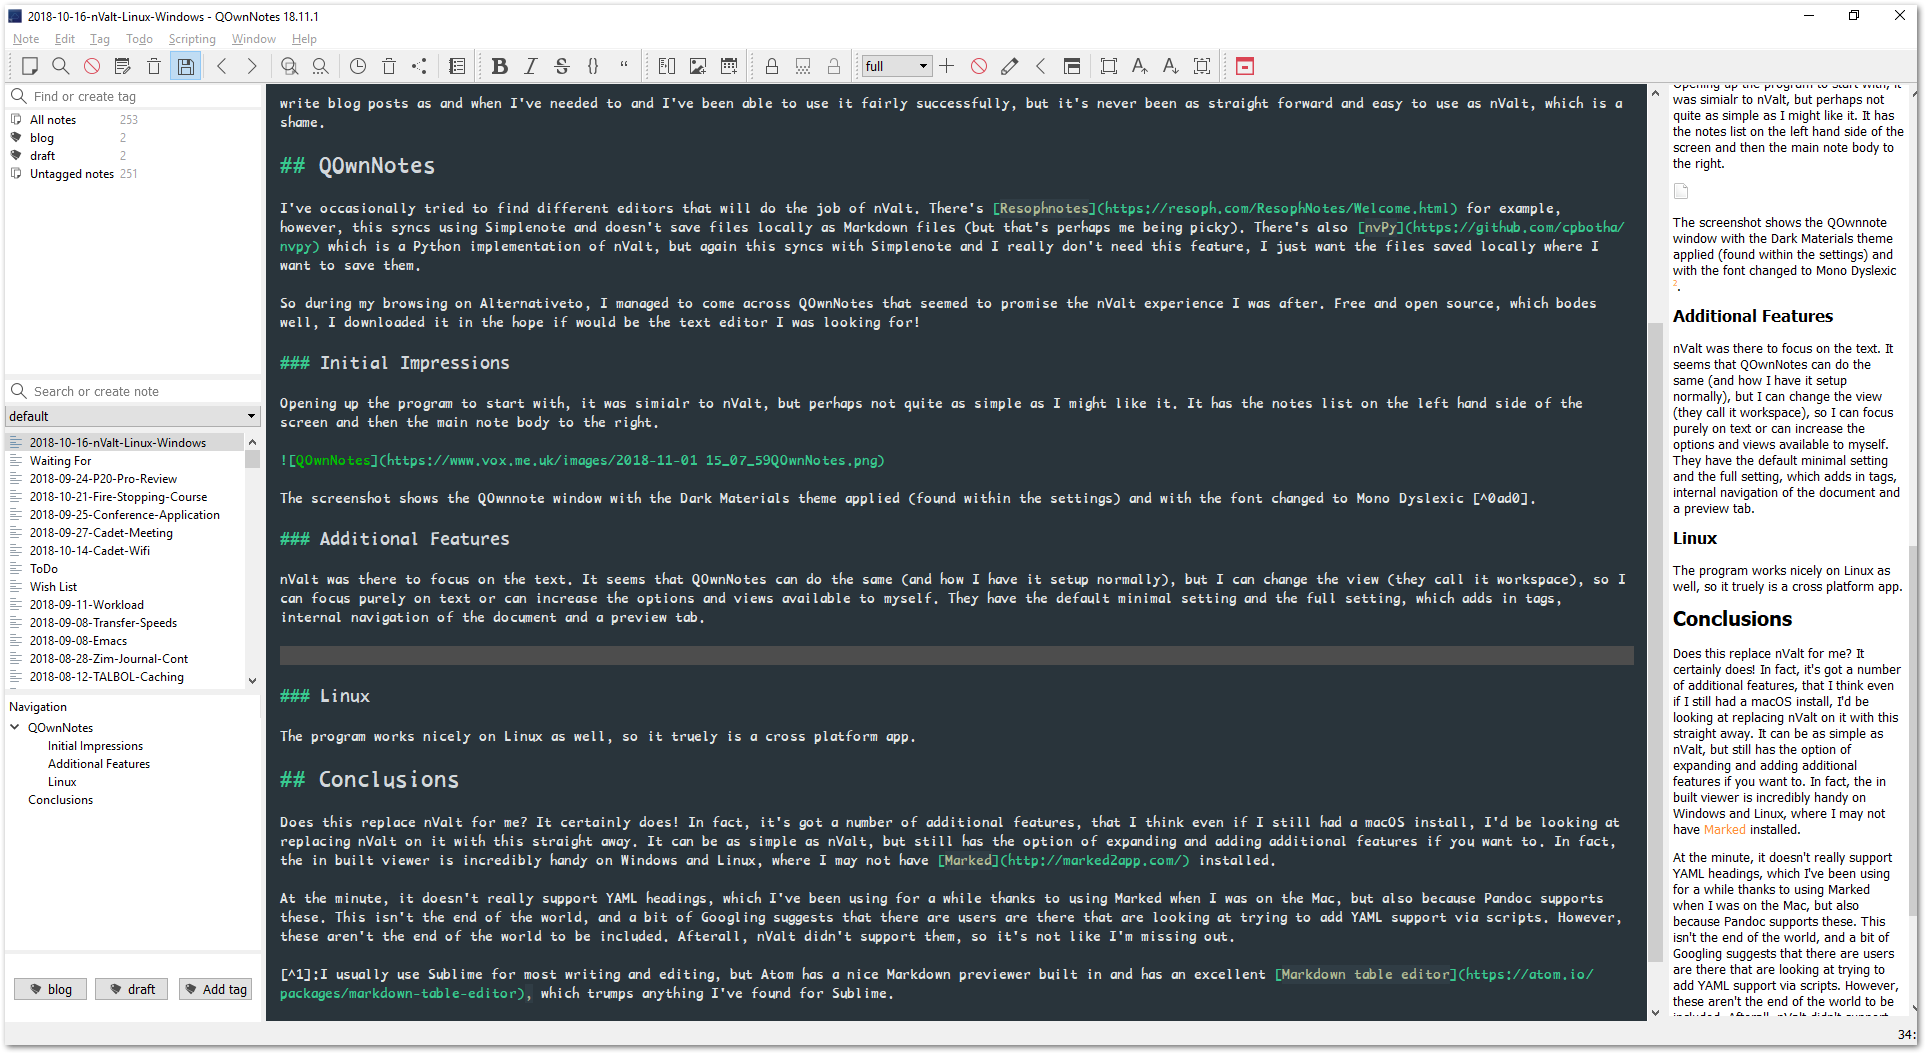Viewport: 1926px width, 1054px height.
Task: Open the workspace 'full' dropdown
Action: pyautogui.click(x=897, y=66)
